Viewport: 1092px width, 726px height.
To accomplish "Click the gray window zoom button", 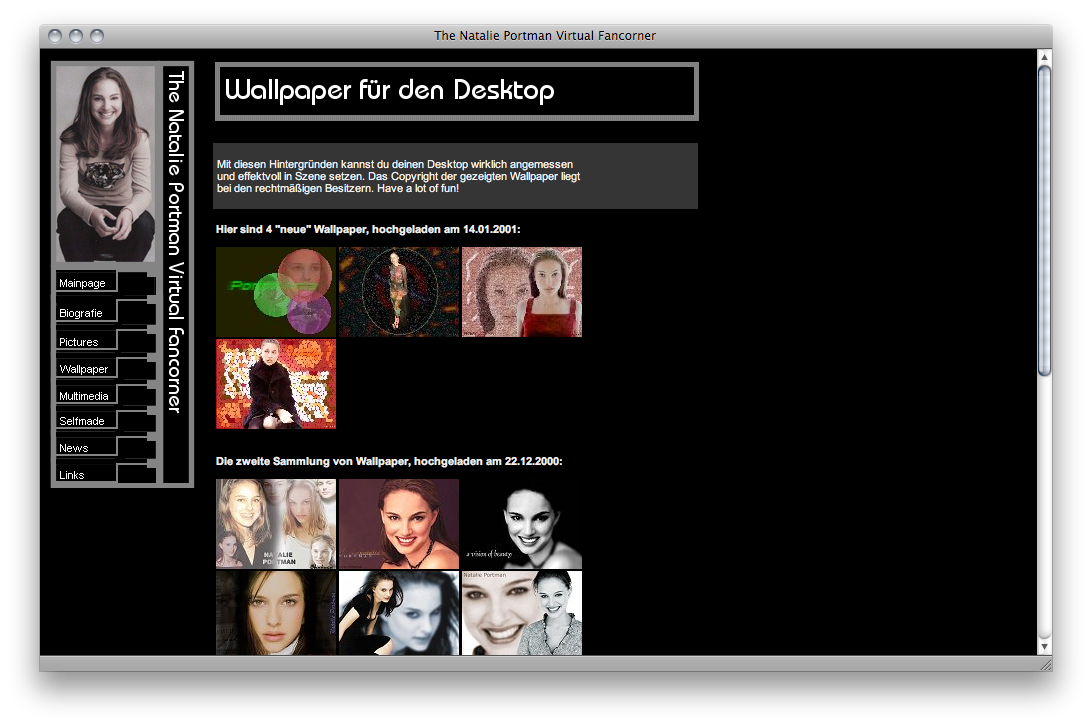I will click(x=97, y=36).
